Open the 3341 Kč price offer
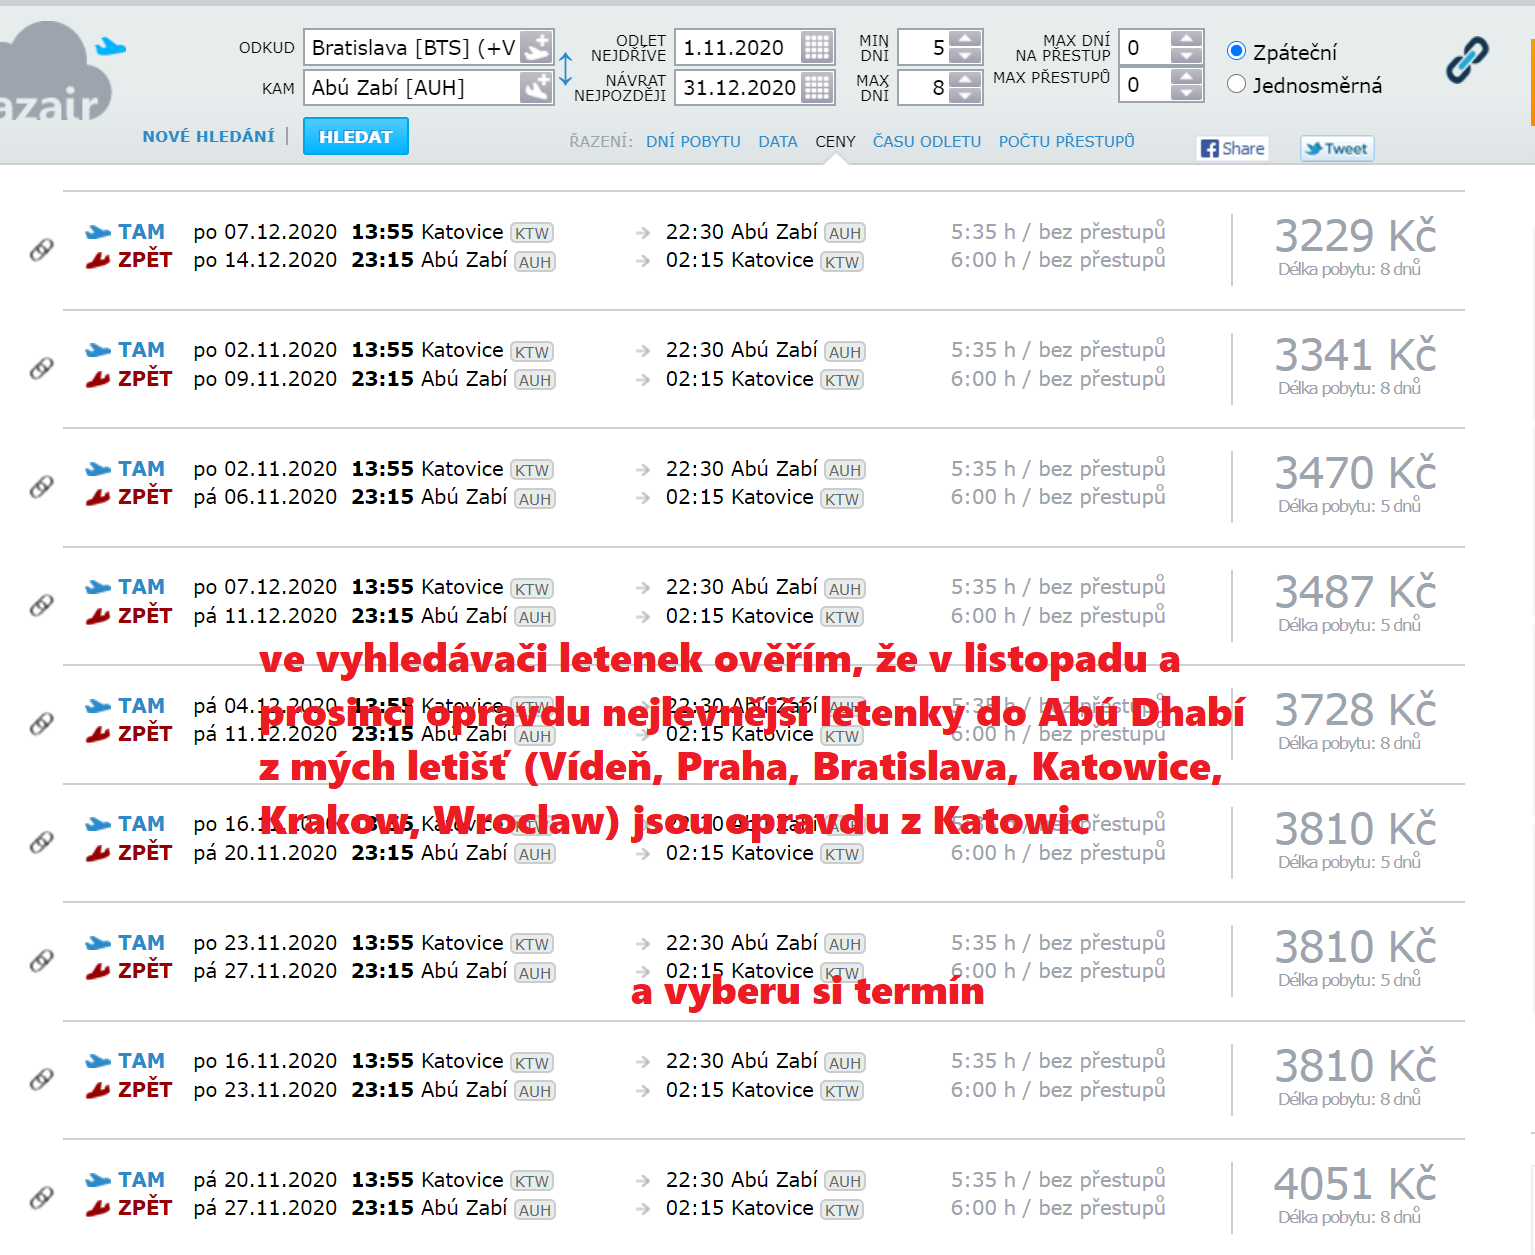The width and height of the screenshot is (1535, 1255). coord(1355,356)
